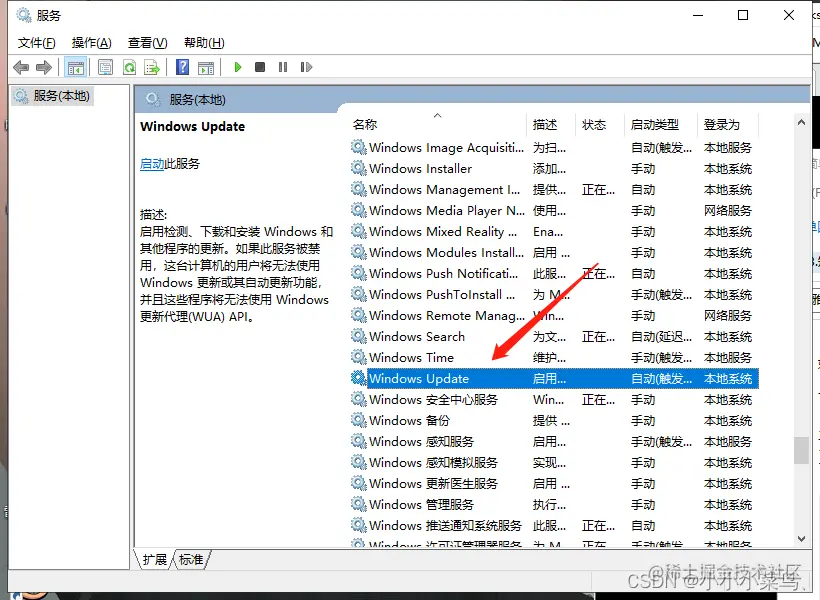Select the Windows 更新医生服务 row
This screenshot has height=600, width=820.
554,483
